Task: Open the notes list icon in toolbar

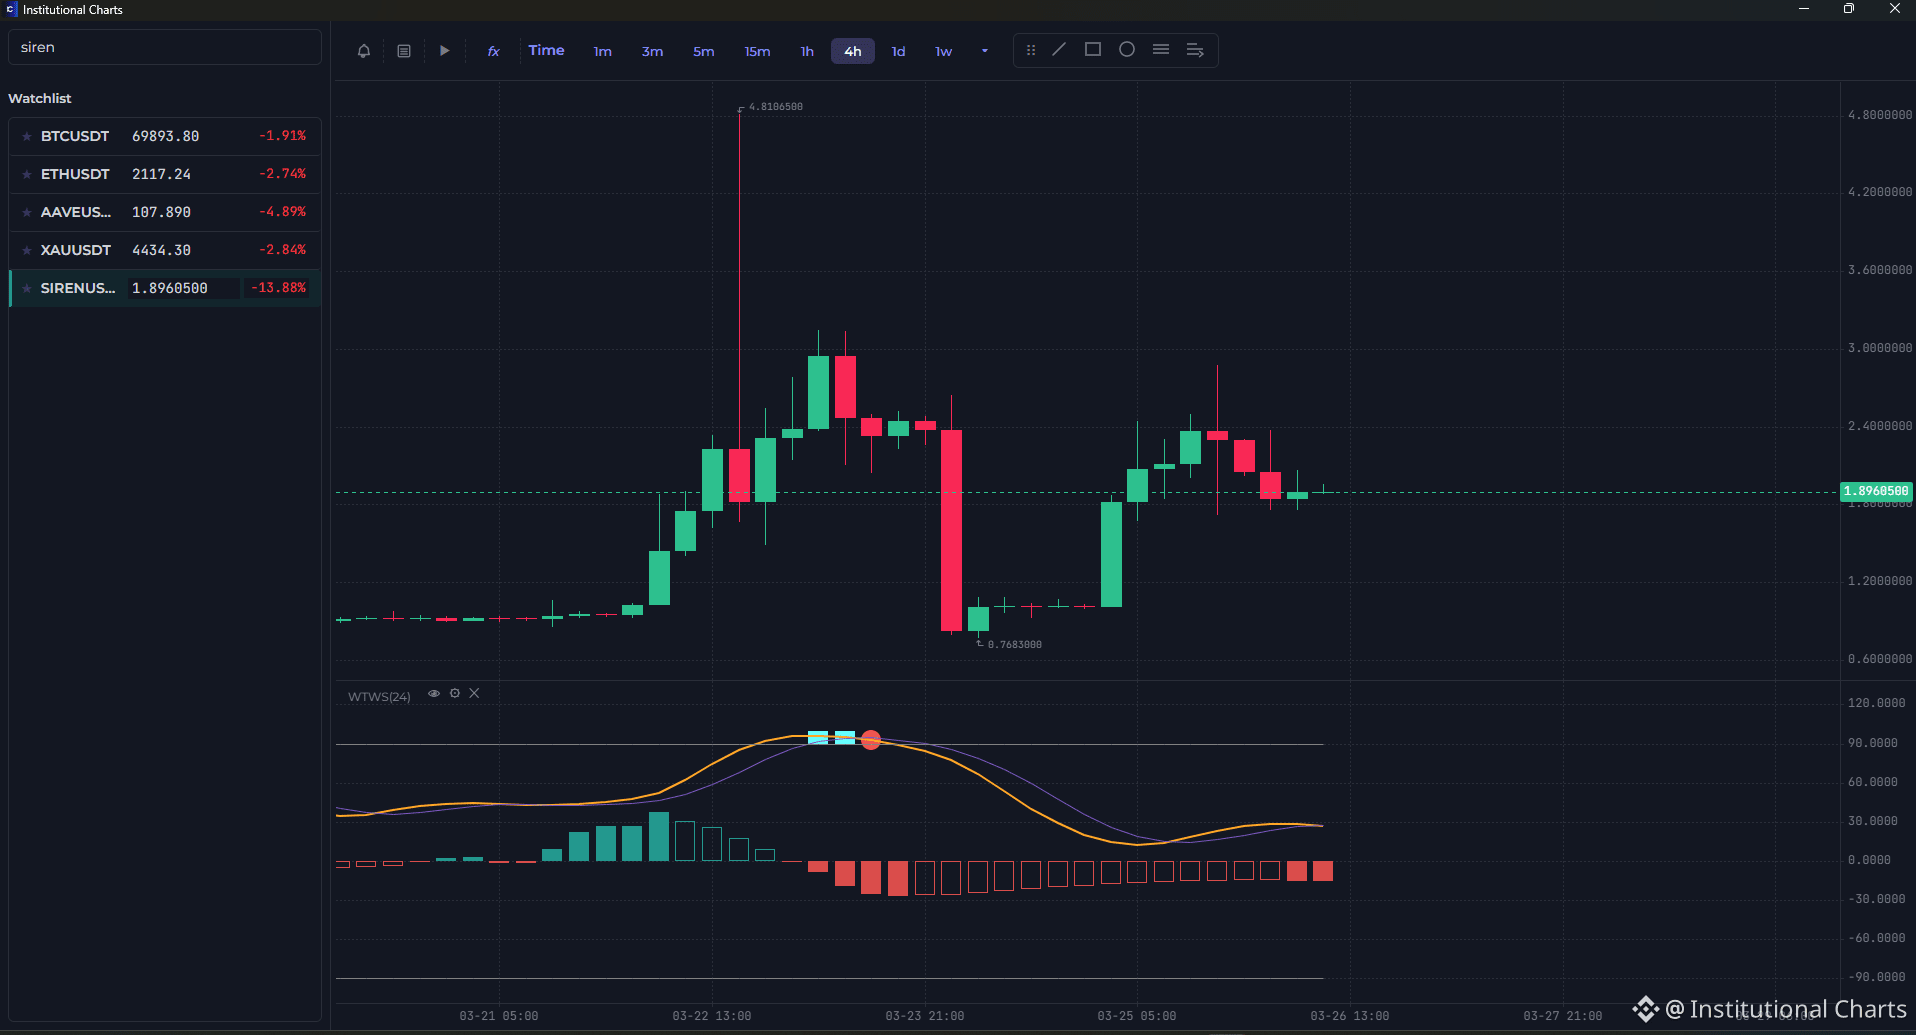Action: pos(404,51)
